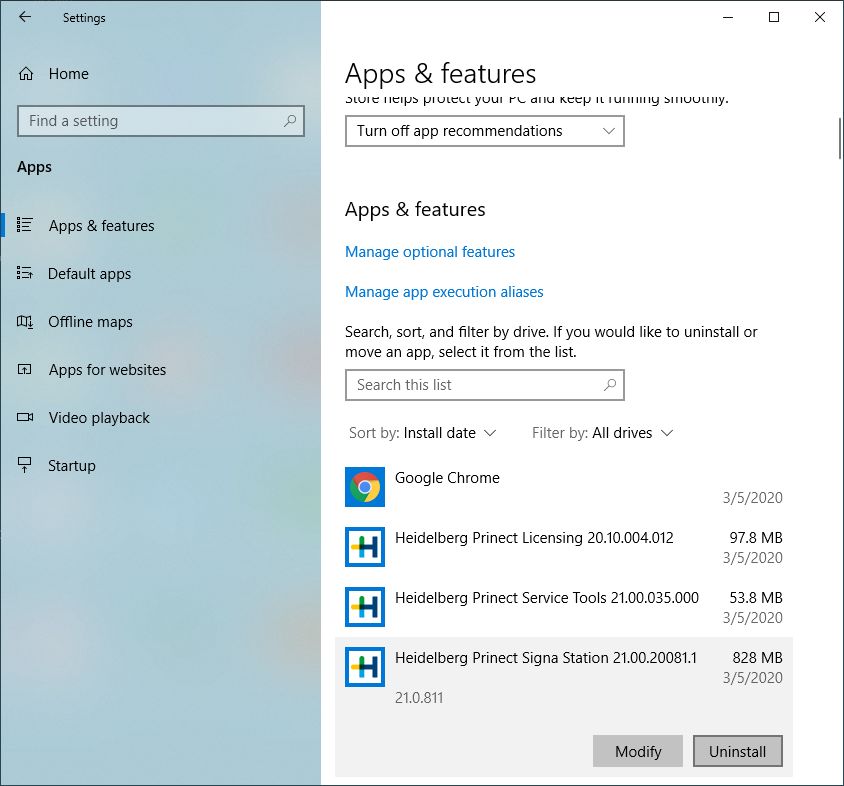Click the 53.8 MB size value
This screenshot has height=786, width=844.
756,598
